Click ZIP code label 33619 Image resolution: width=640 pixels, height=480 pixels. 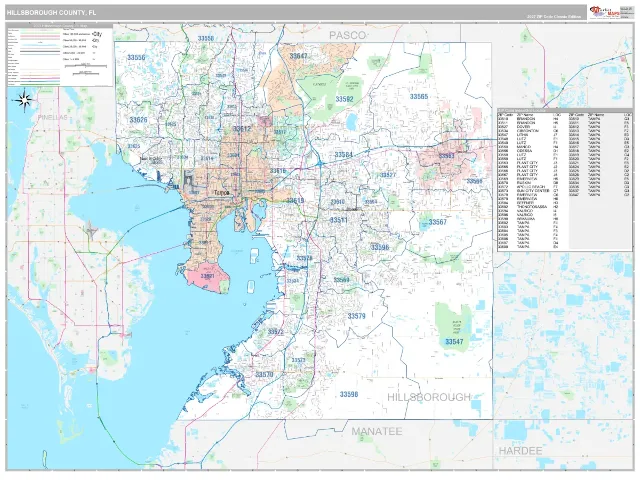point(295,200)
